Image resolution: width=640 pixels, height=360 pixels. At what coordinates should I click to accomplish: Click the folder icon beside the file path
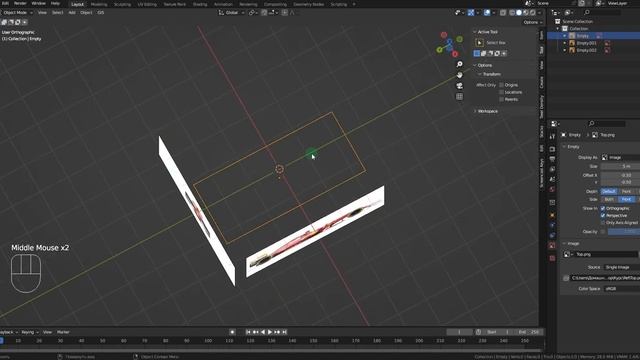click(x=566, y=278)
